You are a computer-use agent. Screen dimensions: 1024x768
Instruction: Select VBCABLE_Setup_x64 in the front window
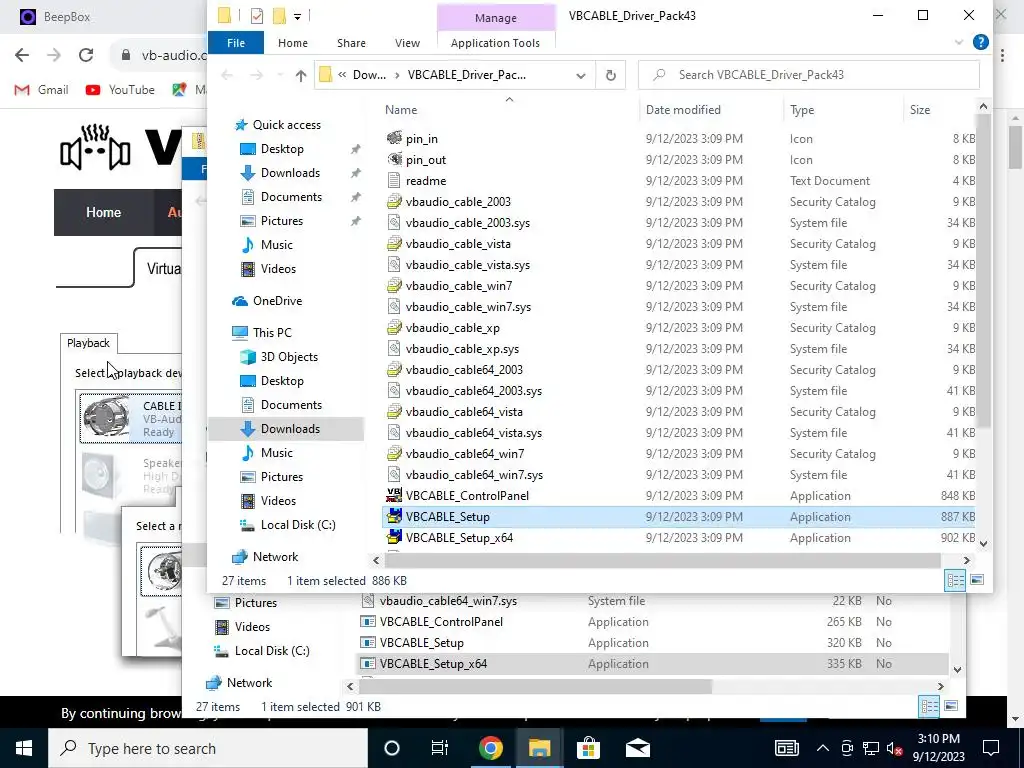click(x=459, y=538)
